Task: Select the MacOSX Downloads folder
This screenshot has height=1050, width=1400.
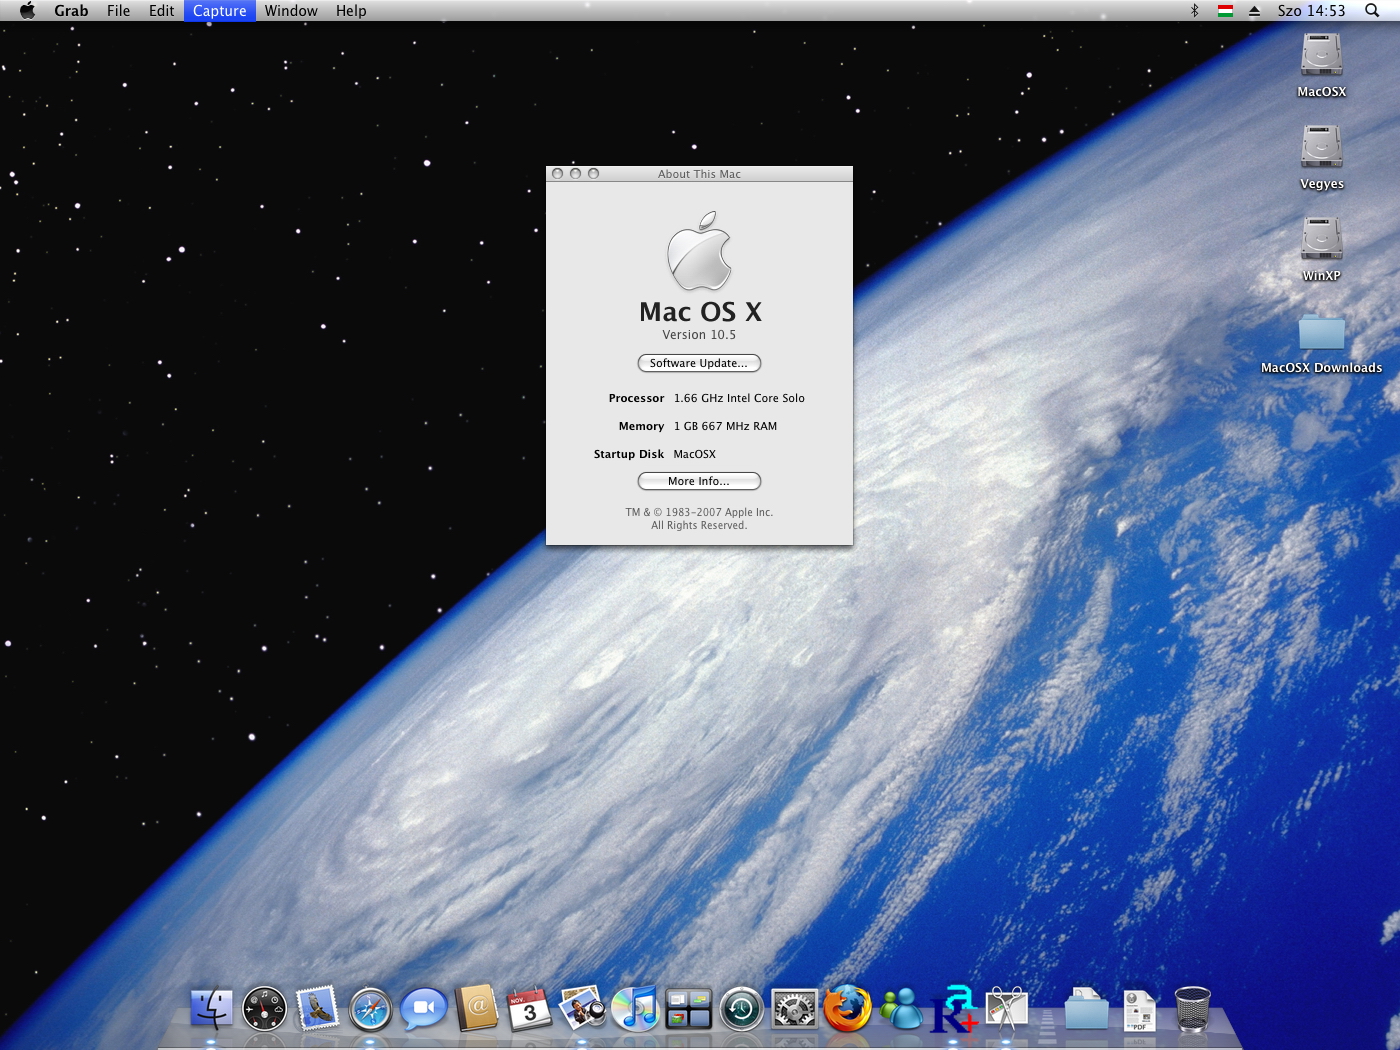Action: click(1321, 342)
